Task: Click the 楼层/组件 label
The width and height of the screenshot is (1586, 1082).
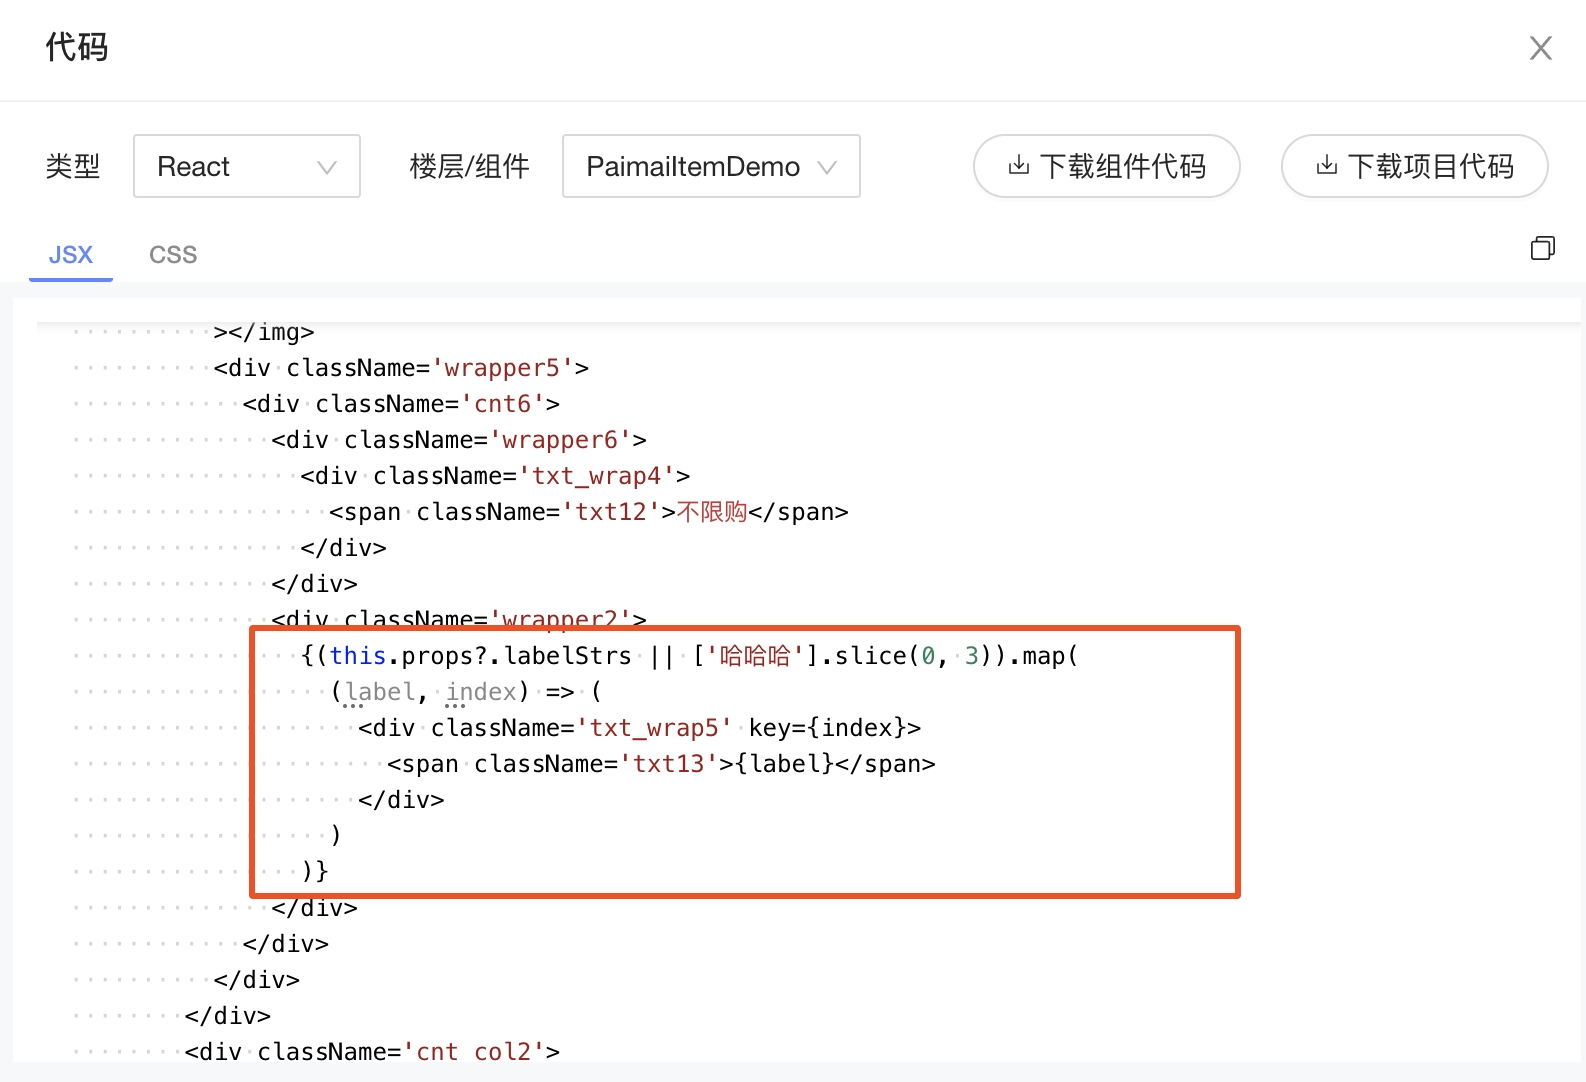Action: pyautogui.click(x=469, y=166)
